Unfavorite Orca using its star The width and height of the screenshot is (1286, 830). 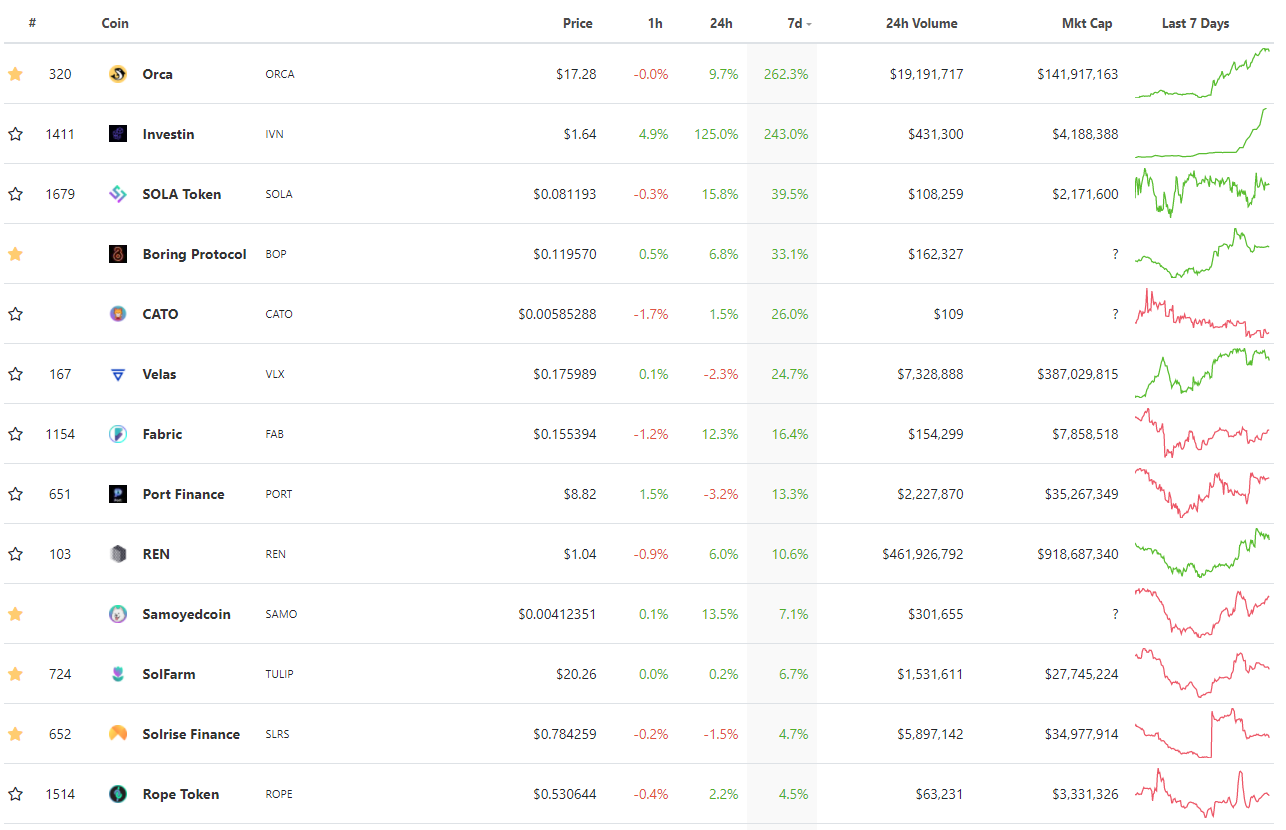tap(15, 74)
